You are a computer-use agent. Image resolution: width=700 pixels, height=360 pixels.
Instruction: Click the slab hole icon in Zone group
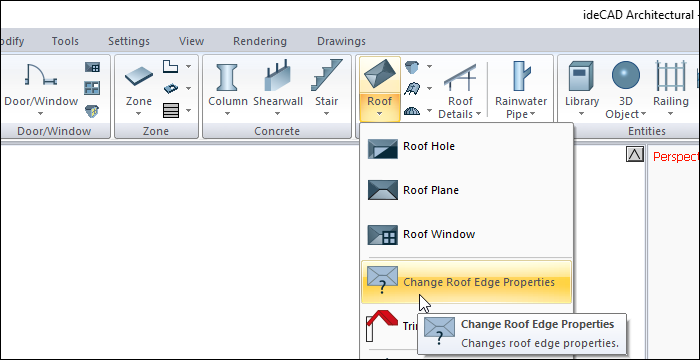[x=171, y=88]
